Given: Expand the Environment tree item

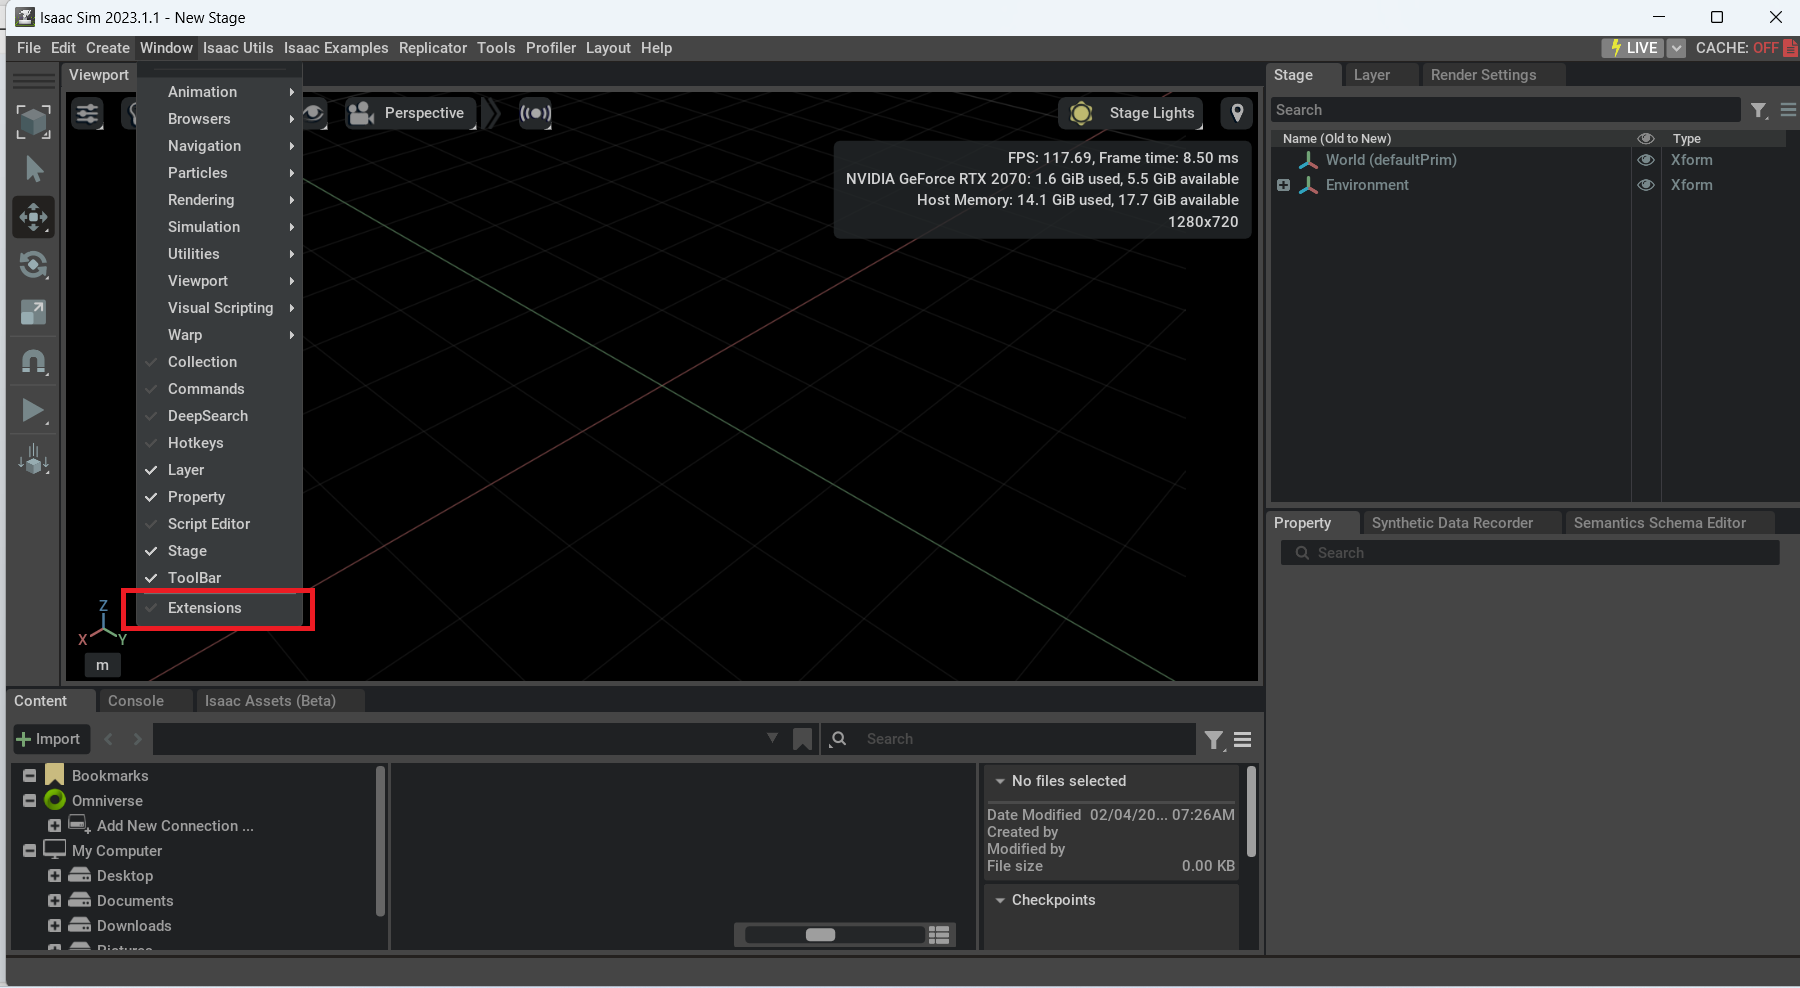Looking at the screenshot, I should coord(1284,185).
